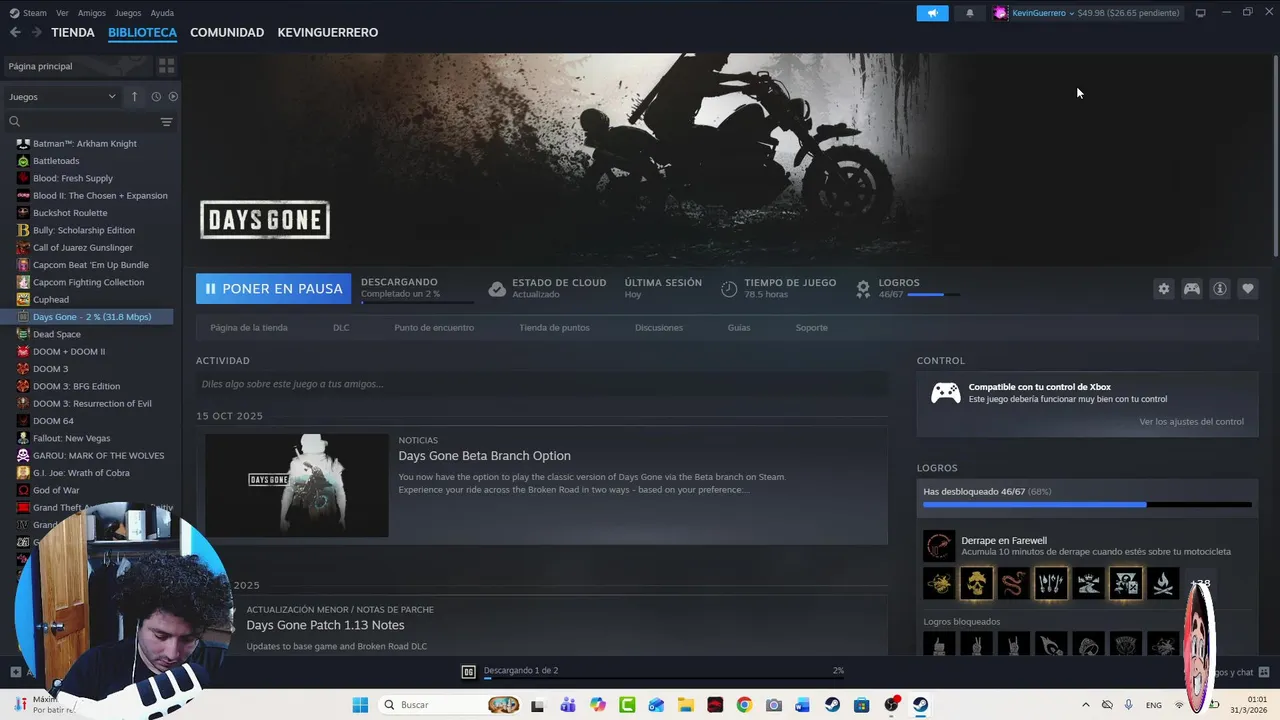Open the Amigos menu
Viewport: 1280px width, 720px height.
(91, 13)
